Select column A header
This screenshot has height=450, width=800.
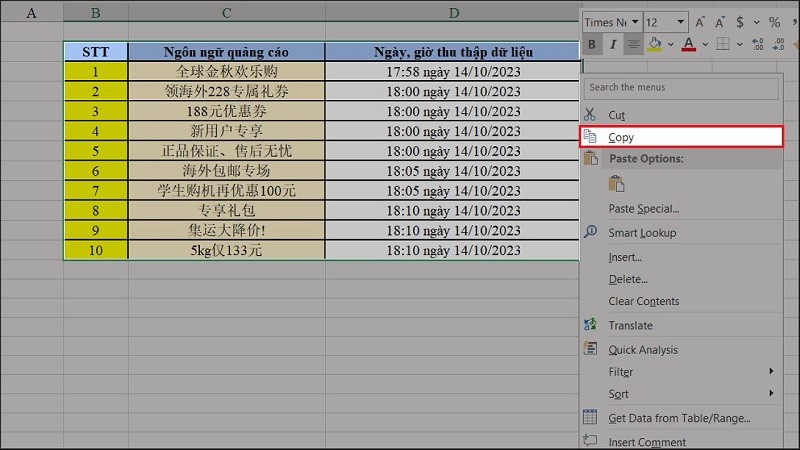(32, 12)
